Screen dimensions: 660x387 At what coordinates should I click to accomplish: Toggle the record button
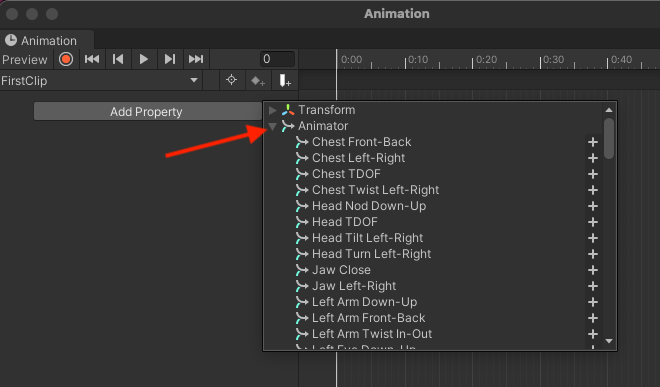pos(66,59)
